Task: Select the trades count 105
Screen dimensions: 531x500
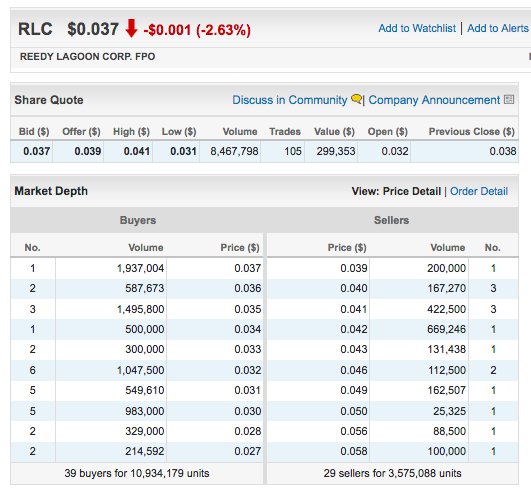Action: click(293, 151)
